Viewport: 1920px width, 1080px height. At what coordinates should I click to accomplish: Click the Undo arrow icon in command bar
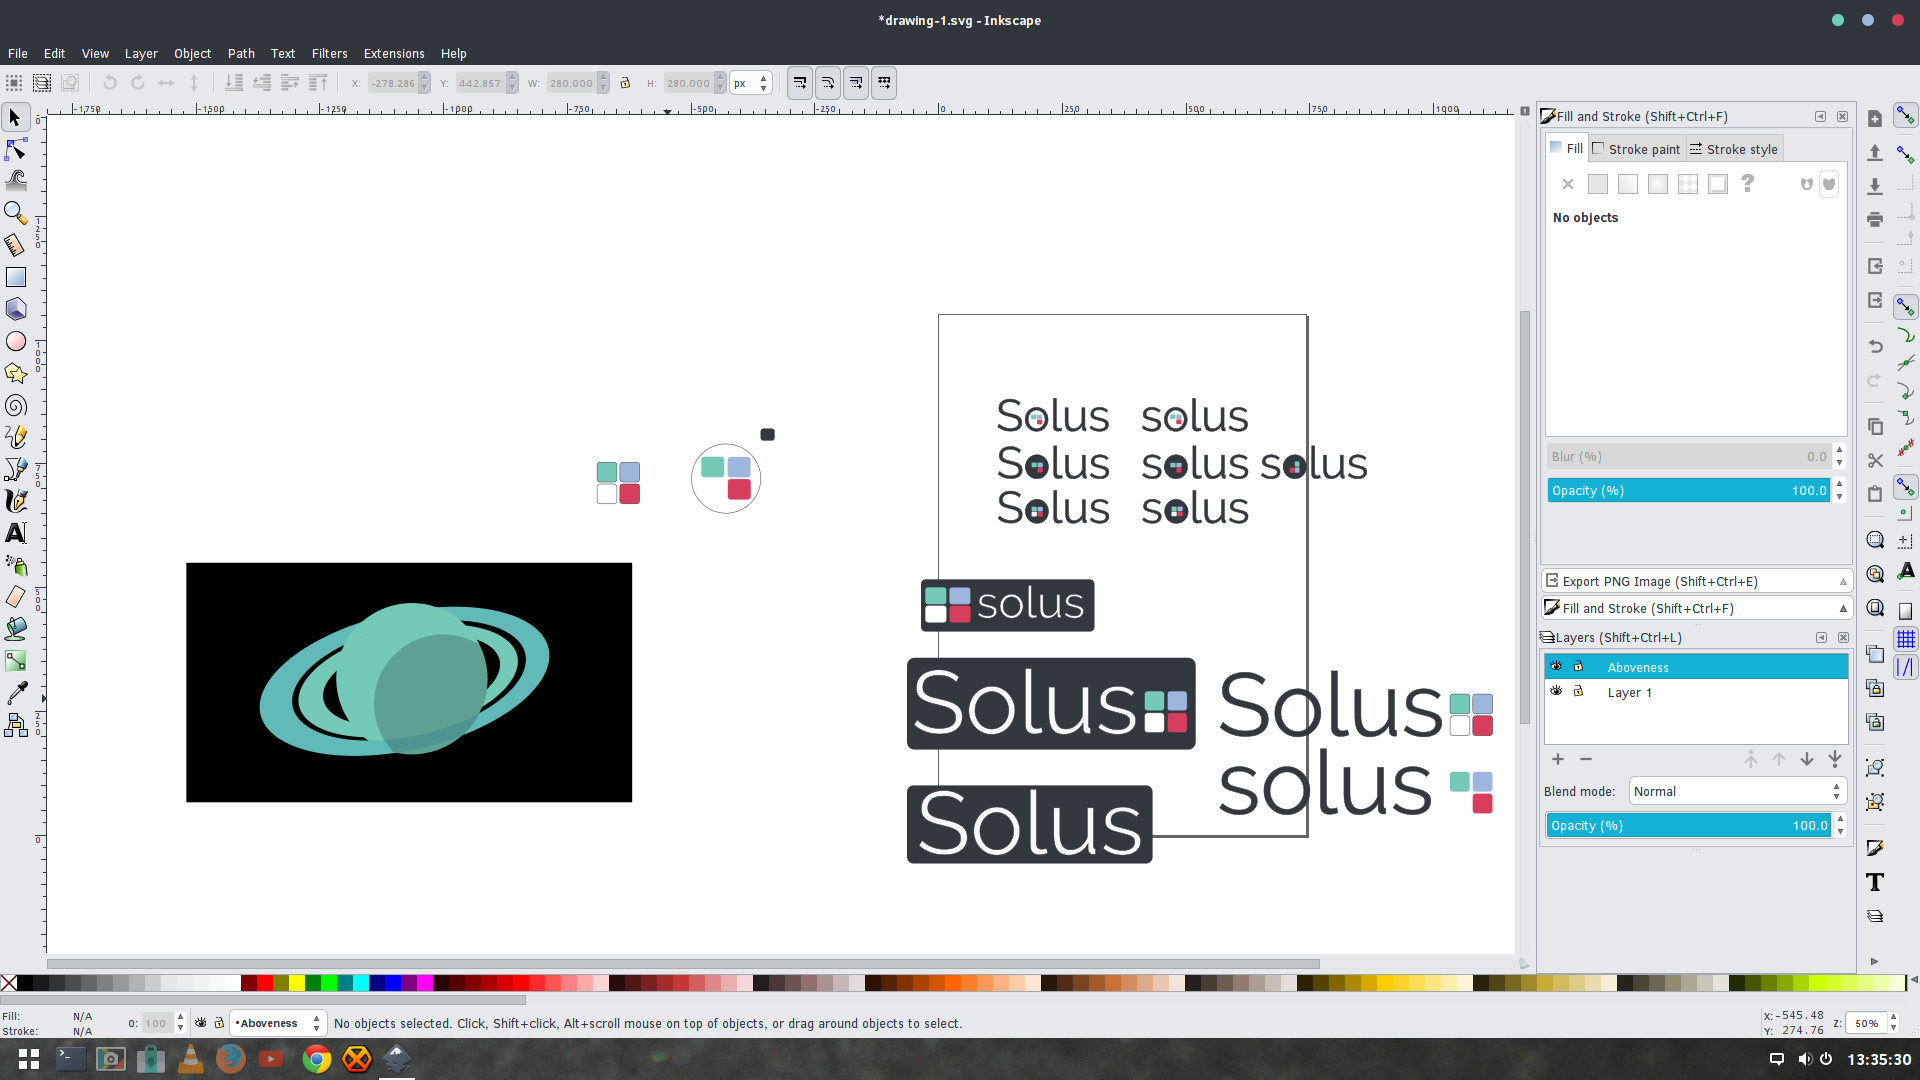point(1875,346)
